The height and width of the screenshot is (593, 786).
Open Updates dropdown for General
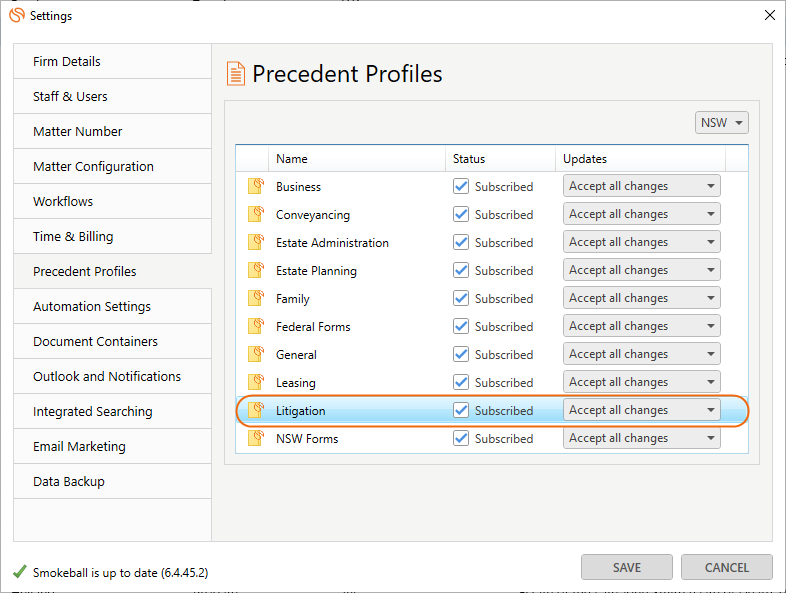pos(642,354)
